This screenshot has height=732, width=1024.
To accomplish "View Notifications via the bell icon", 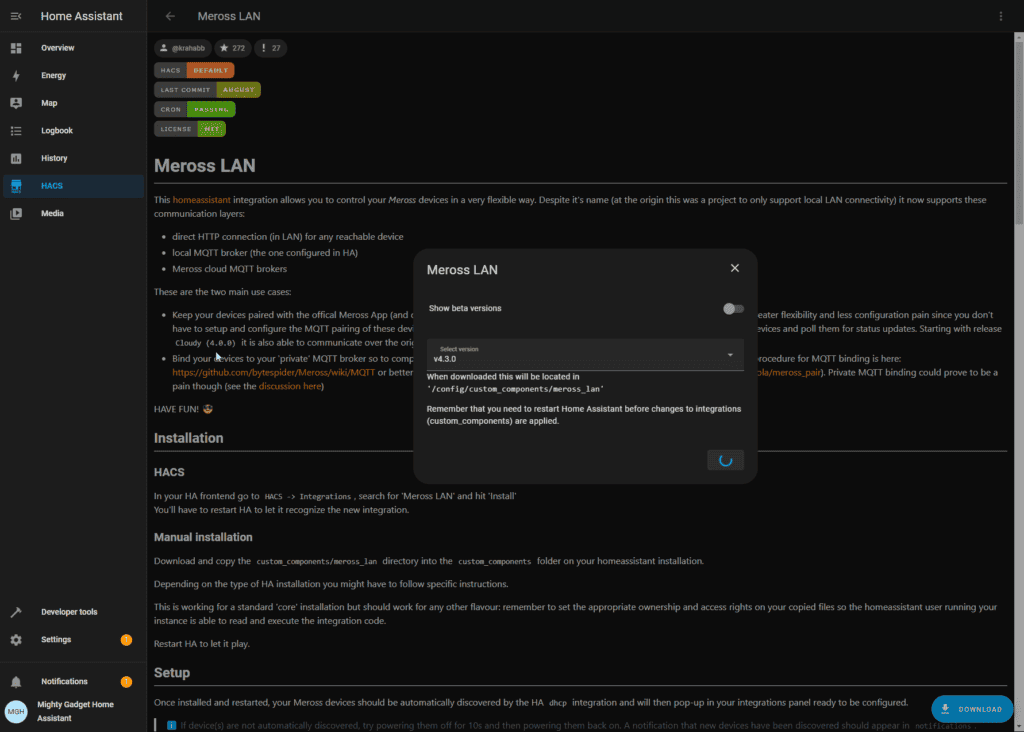I will pos(16,682).
